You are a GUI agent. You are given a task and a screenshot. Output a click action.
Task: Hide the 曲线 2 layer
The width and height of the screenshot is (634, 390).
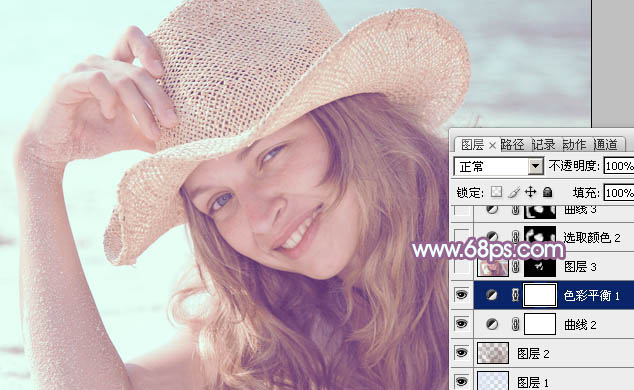(x=461, y=324)
